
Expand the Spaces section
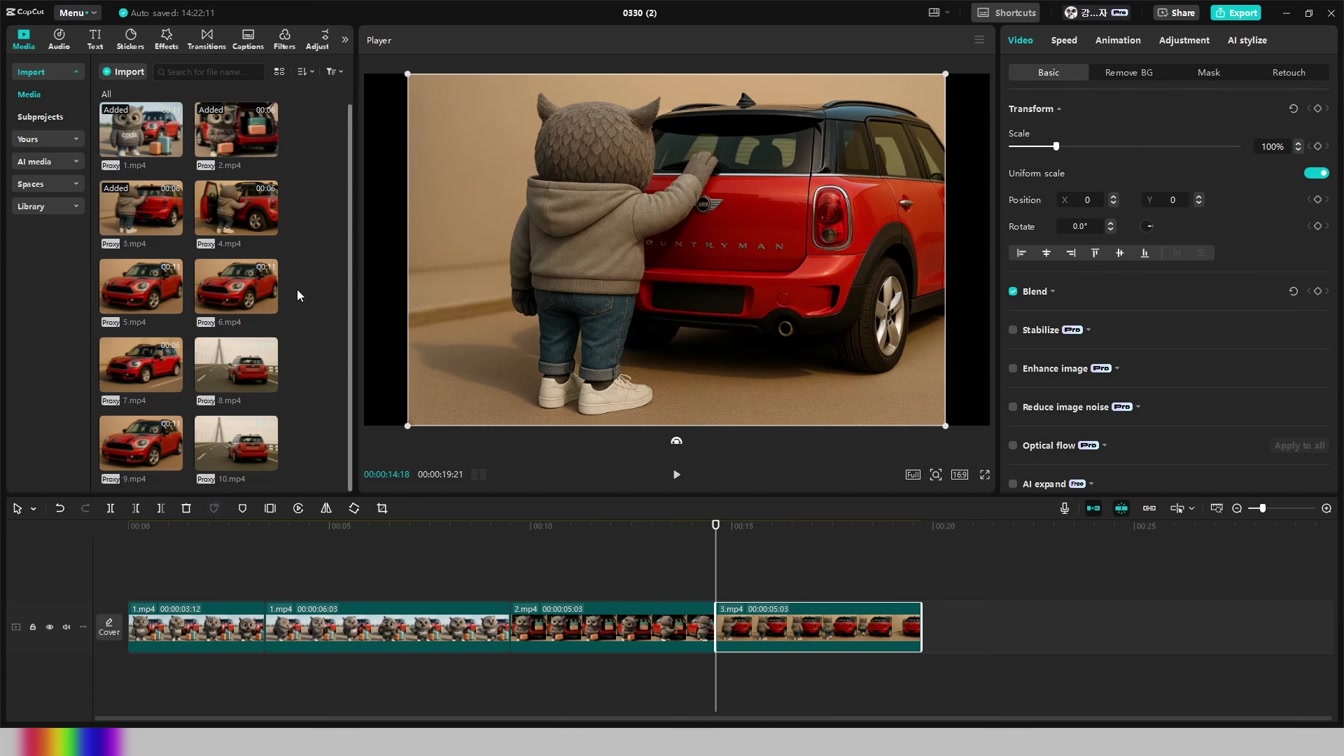click(47, 184)
